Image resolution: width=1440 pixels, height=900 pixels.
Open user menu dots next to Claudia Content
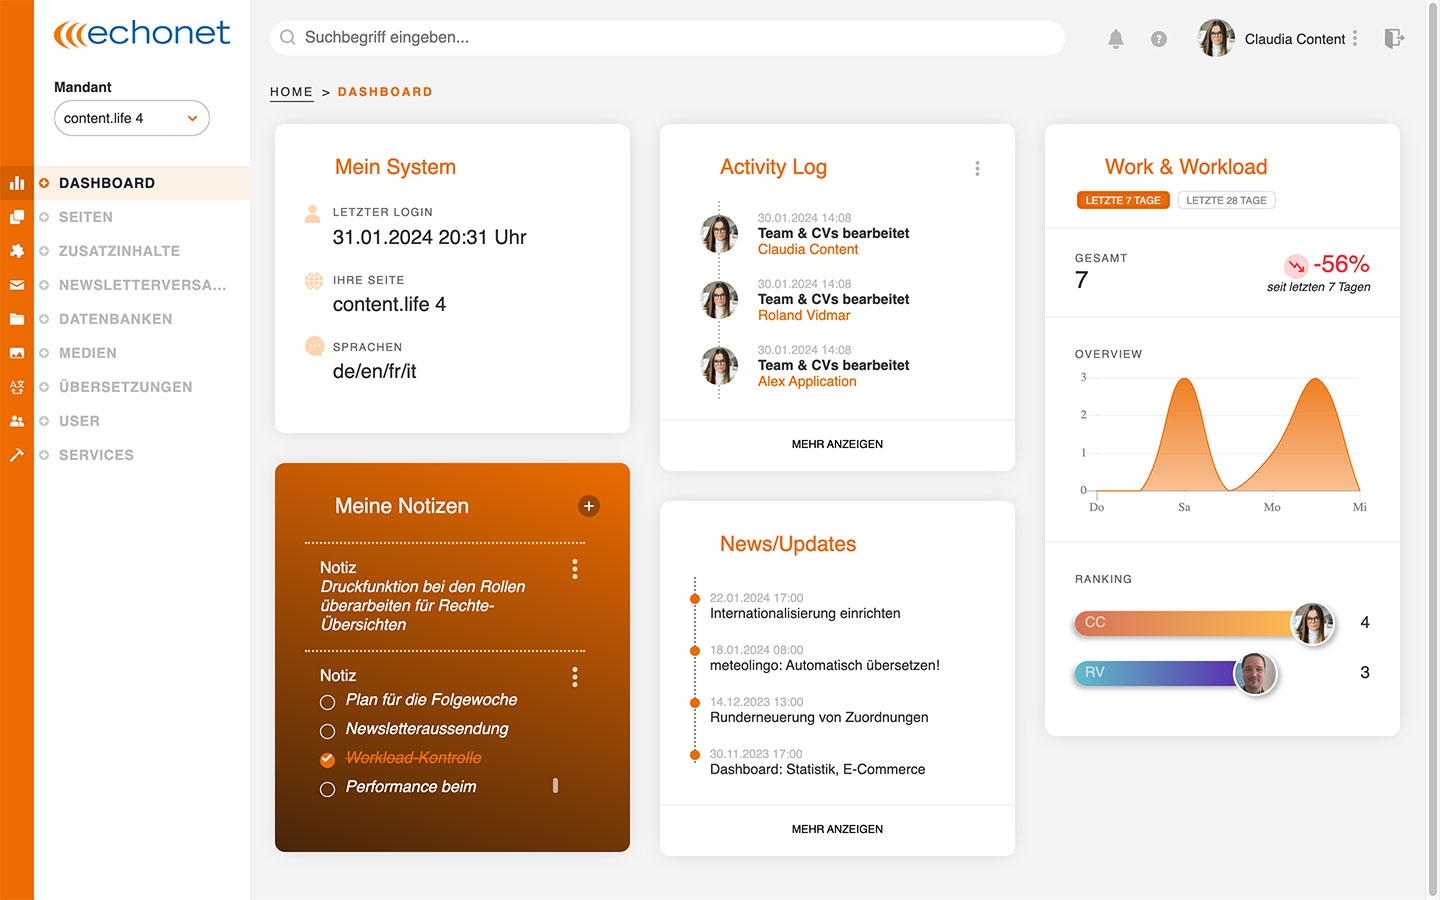coord(1355,38)
